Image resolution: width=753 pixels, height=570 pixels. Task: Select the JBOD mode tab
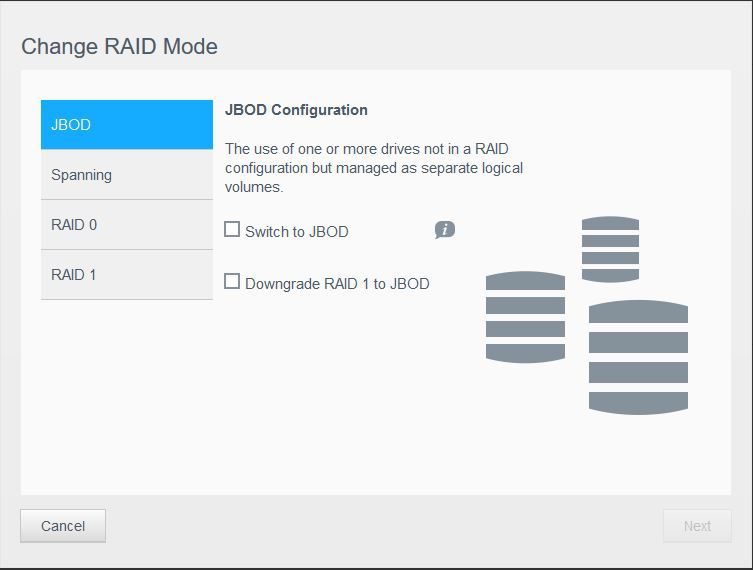[126, 125]
